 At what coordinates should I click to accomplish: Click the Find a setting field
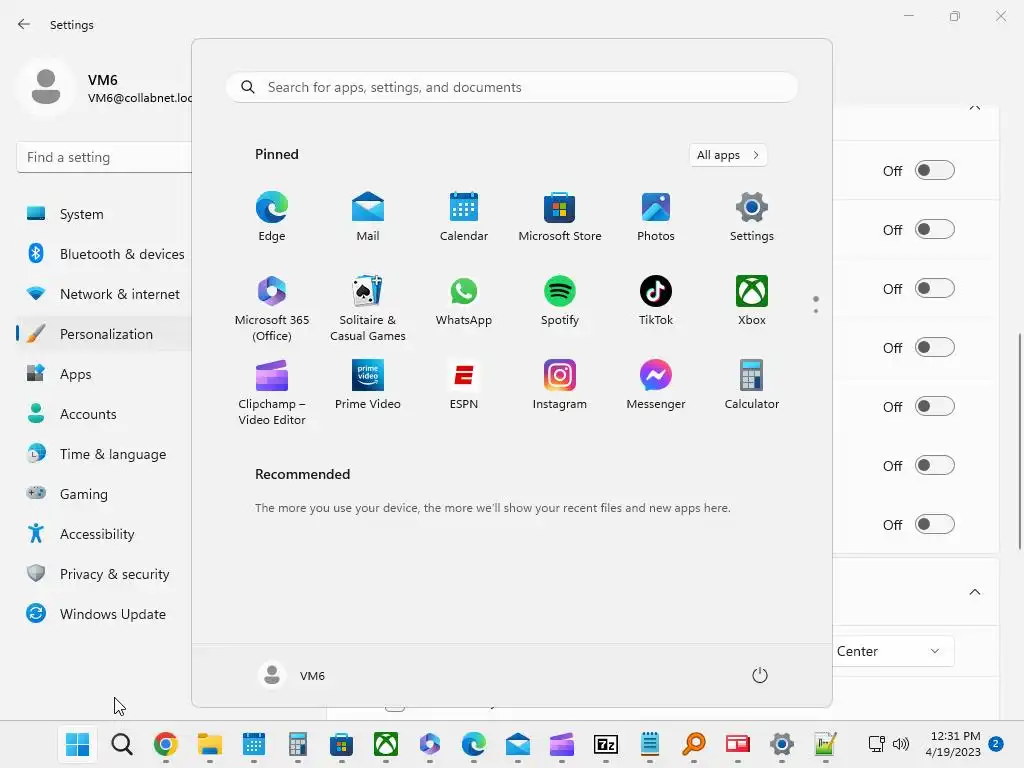[104, 157]
